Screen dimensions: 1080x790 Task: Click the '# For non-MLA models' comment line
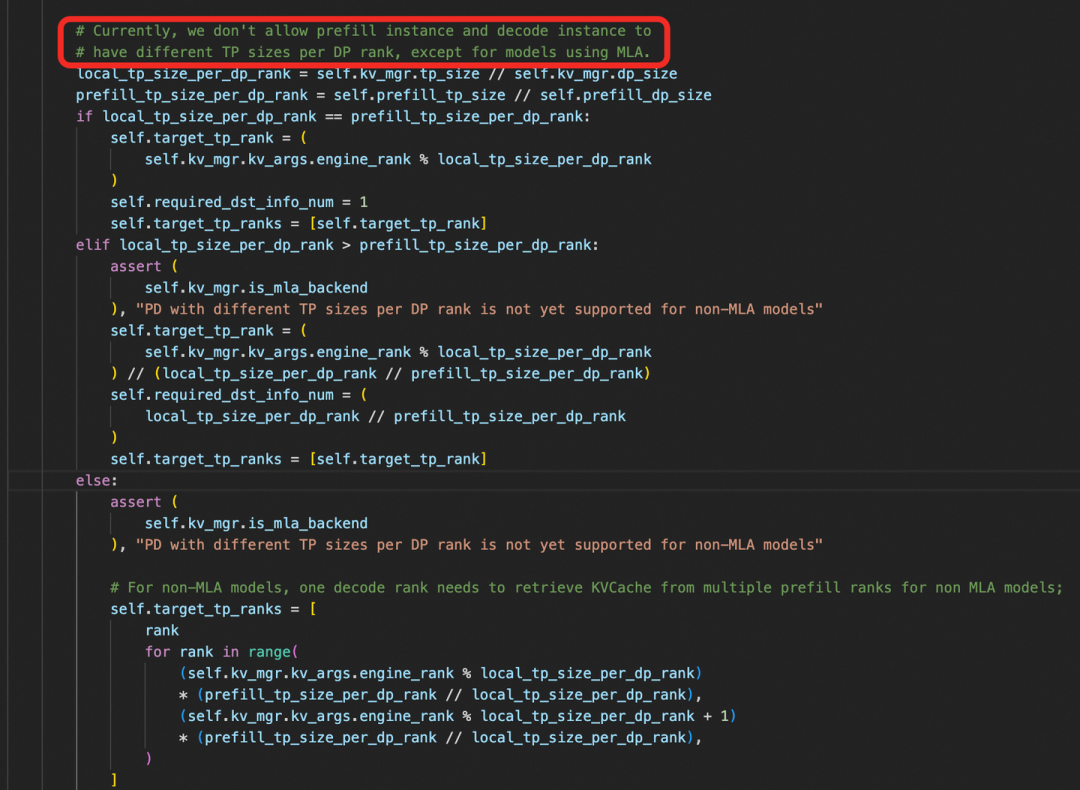coord(586,588)
